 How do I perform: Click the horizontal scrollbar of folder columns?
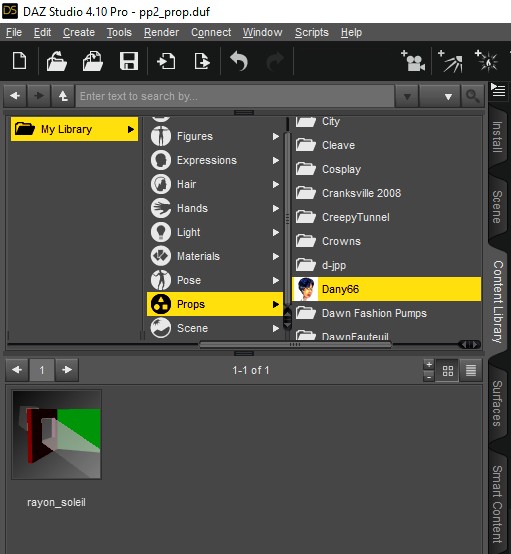tap(295, 344)
